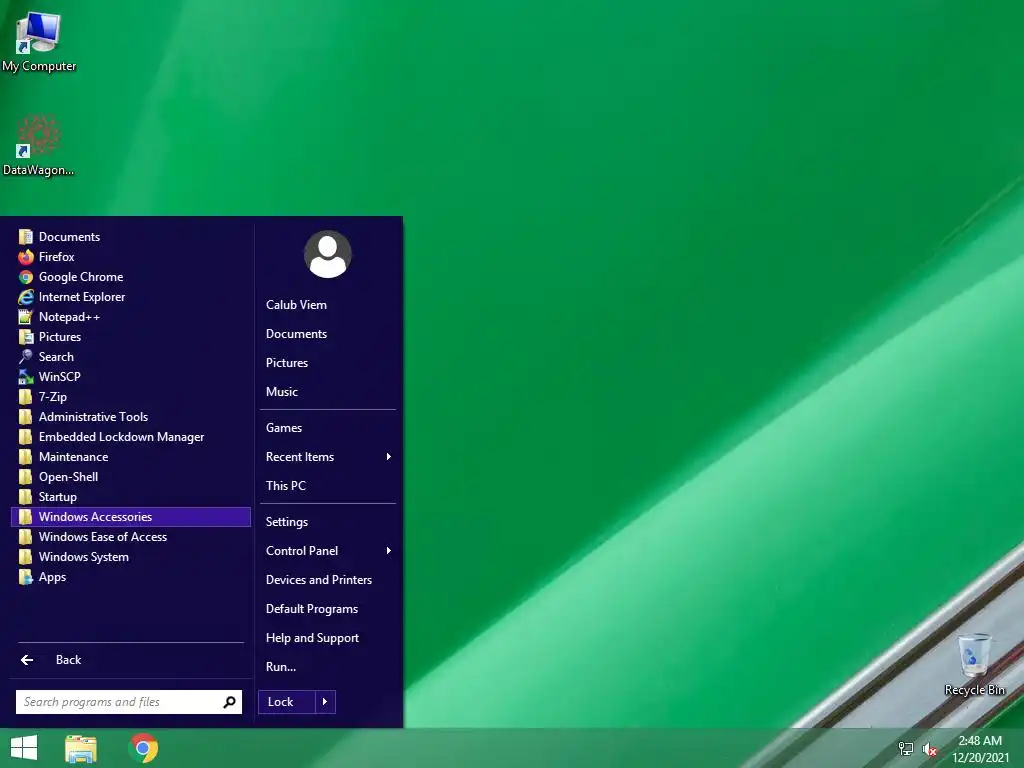
Task: Click the muted volume tray icon
Action: pyautogui.click(x=930, y=750)
